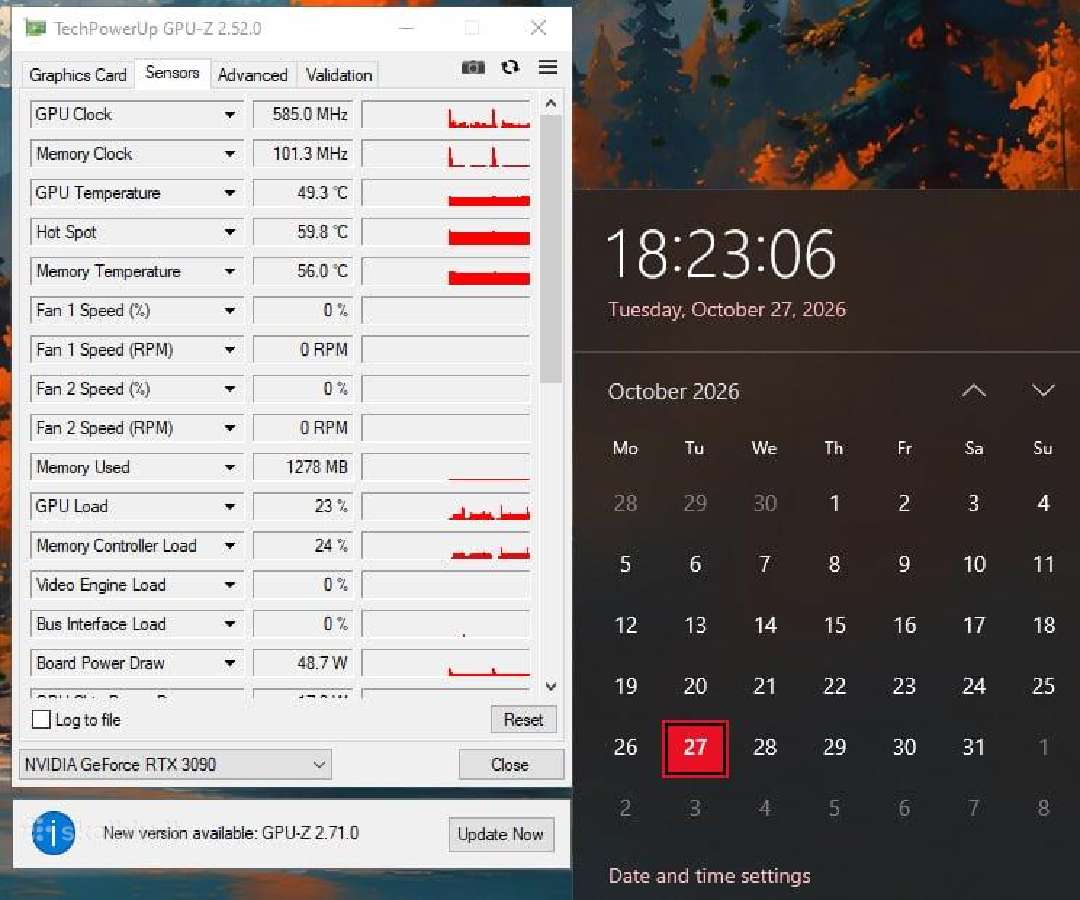This screenshot has height=900, width=1080.
Task: Click the 59.8 °C Hot Spot value
Action: [303, 232]
